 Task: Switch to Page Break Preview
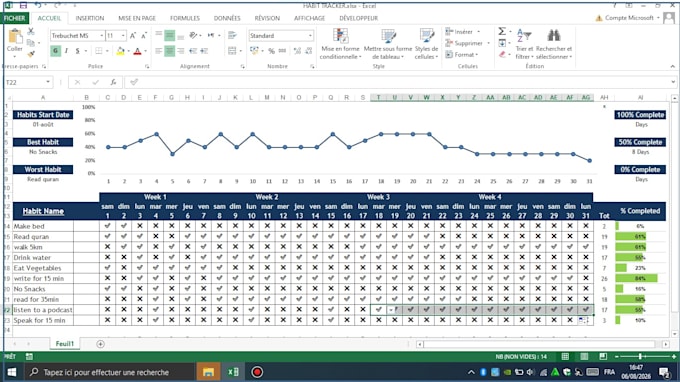[603, 356]
